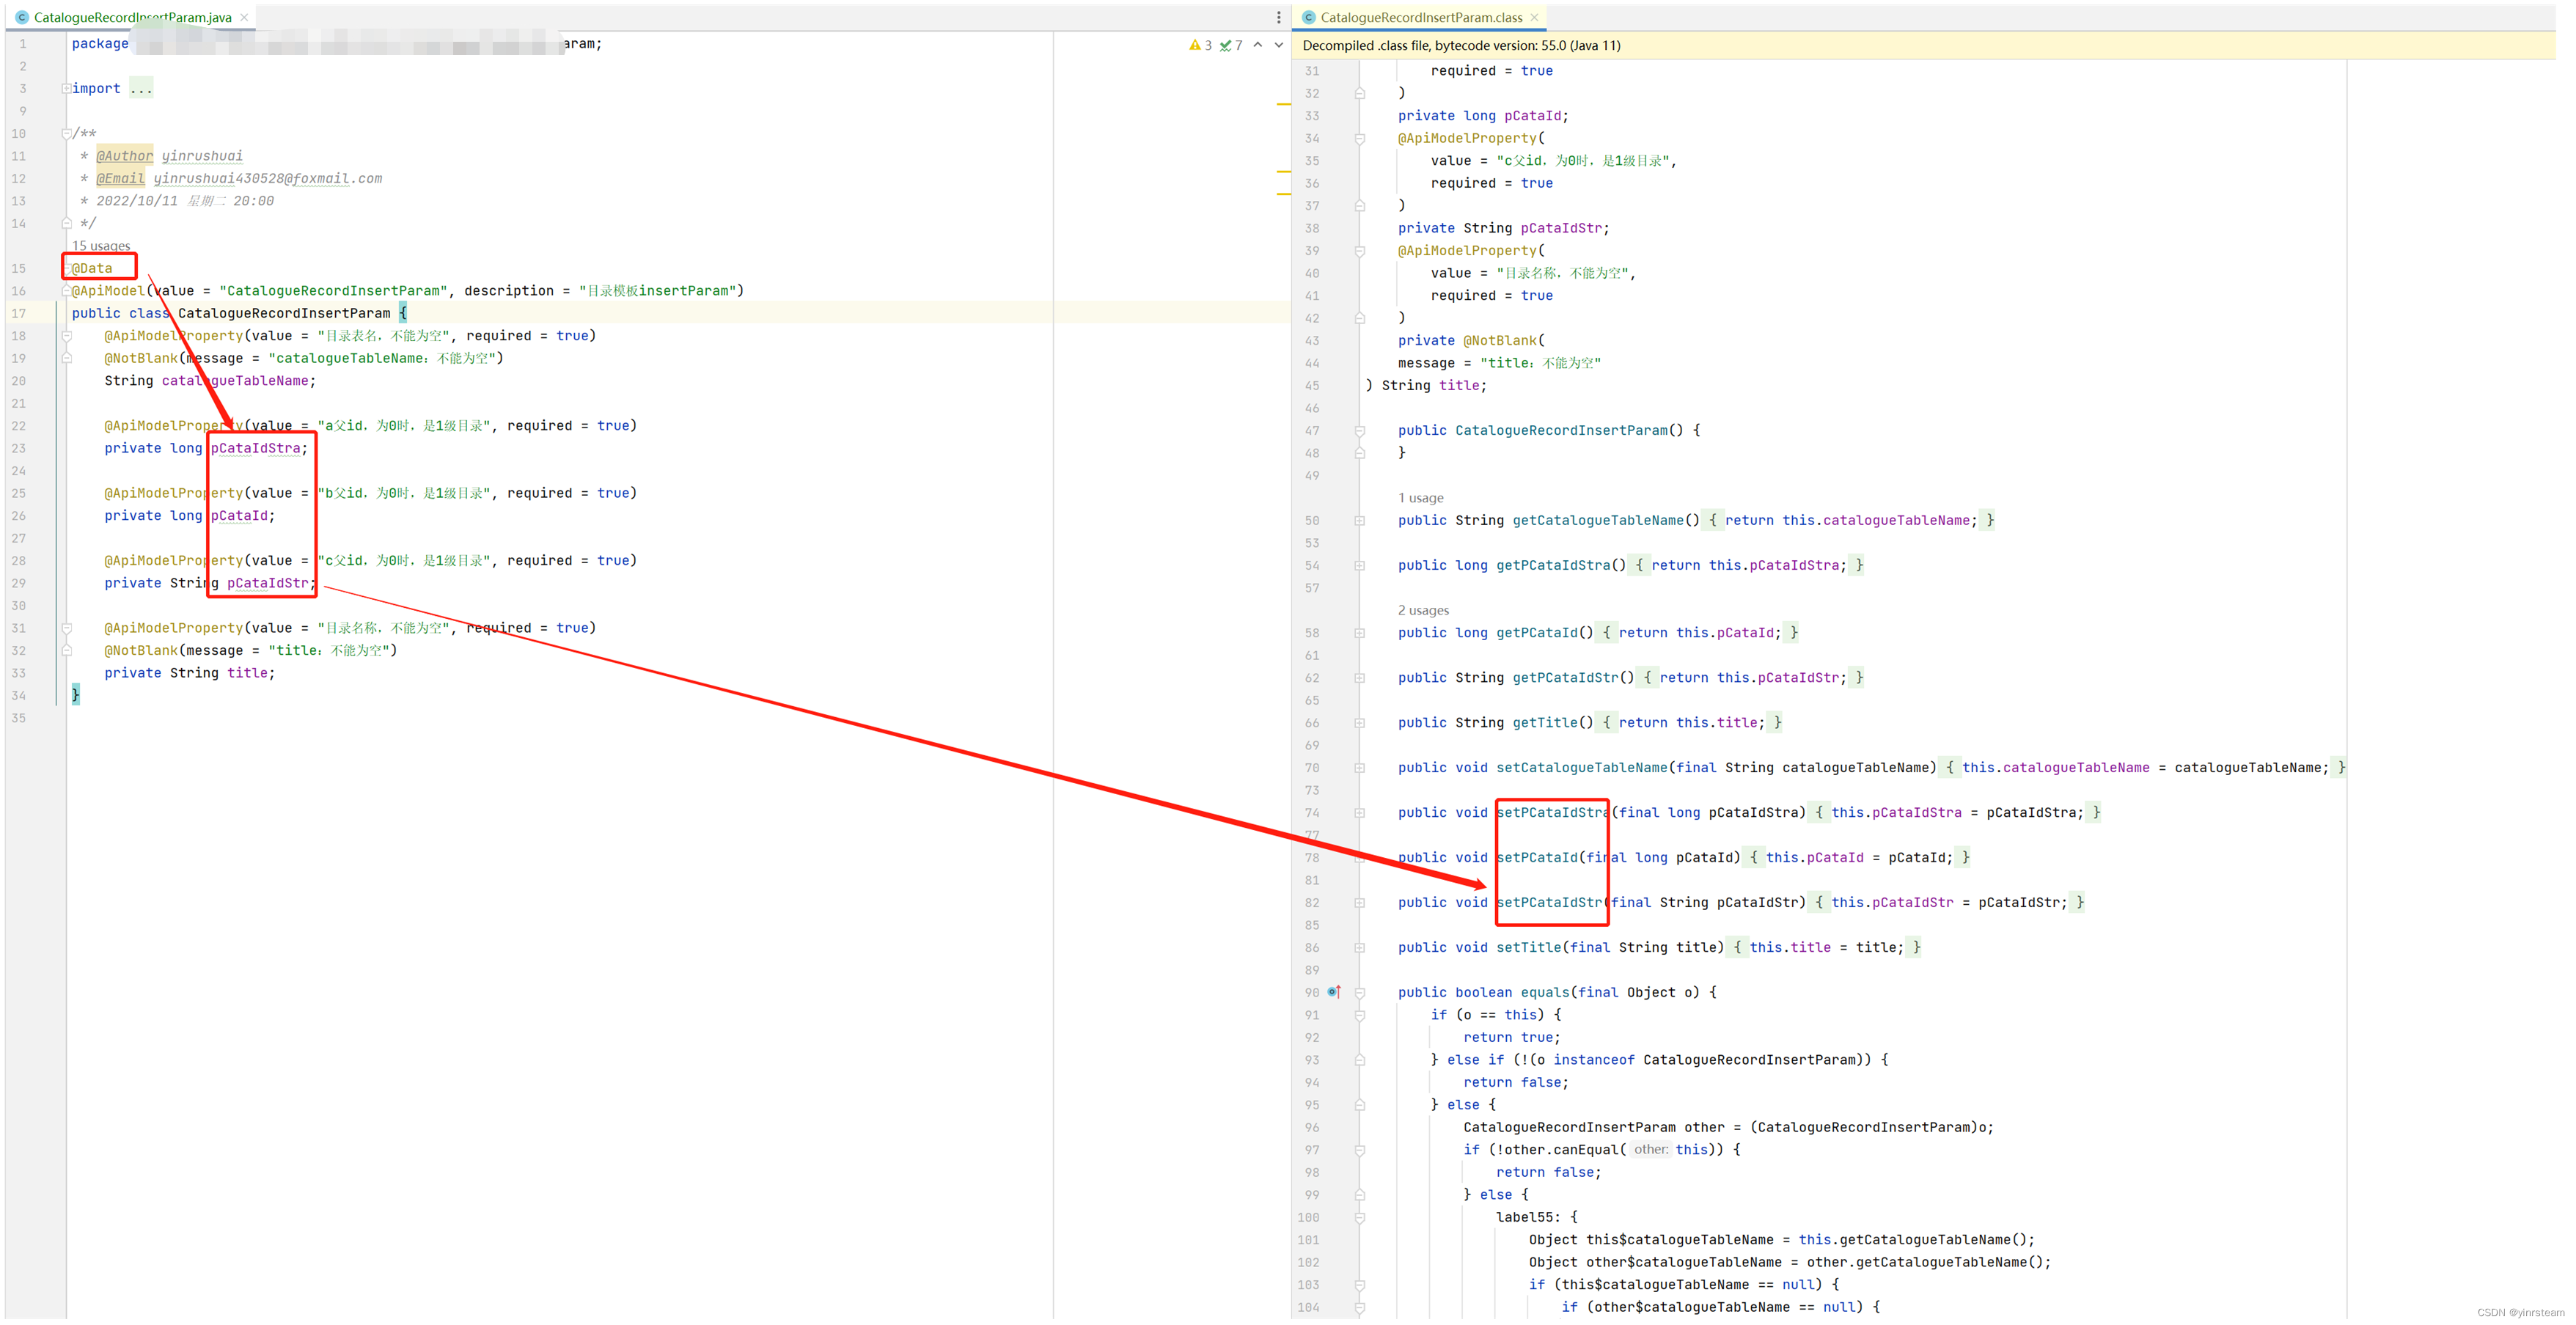Expand setPCataIdStra method fold at line 74

tap(1359, 813)
